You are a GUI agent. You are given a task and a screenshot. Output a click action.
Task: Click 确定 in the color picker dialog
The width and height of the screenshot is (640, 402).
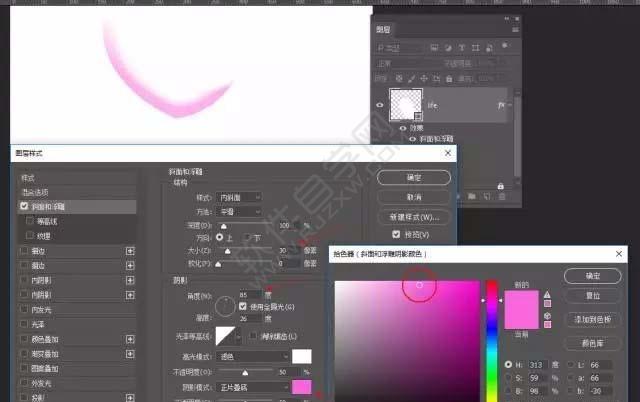point(592,276)
